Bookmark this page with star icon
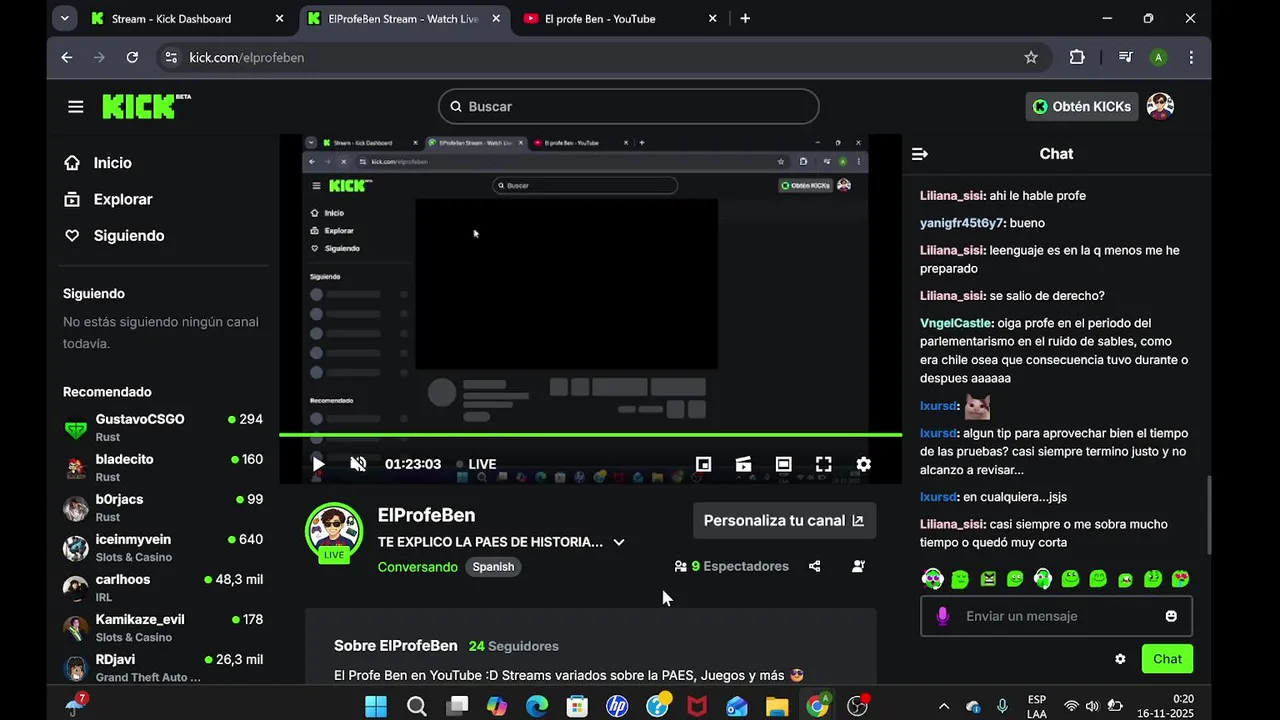This screenshot has width=1280, height=720. (1031, 57)
